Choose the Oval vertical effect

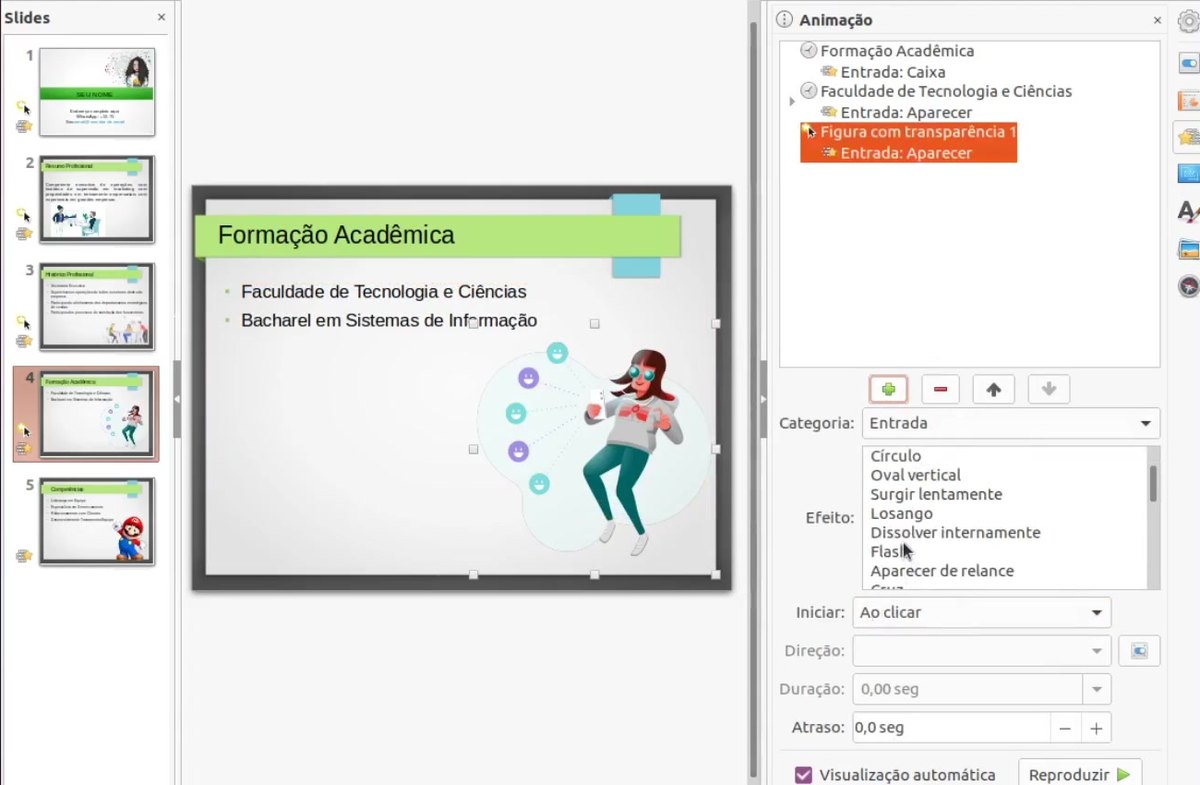pos(915,475)
